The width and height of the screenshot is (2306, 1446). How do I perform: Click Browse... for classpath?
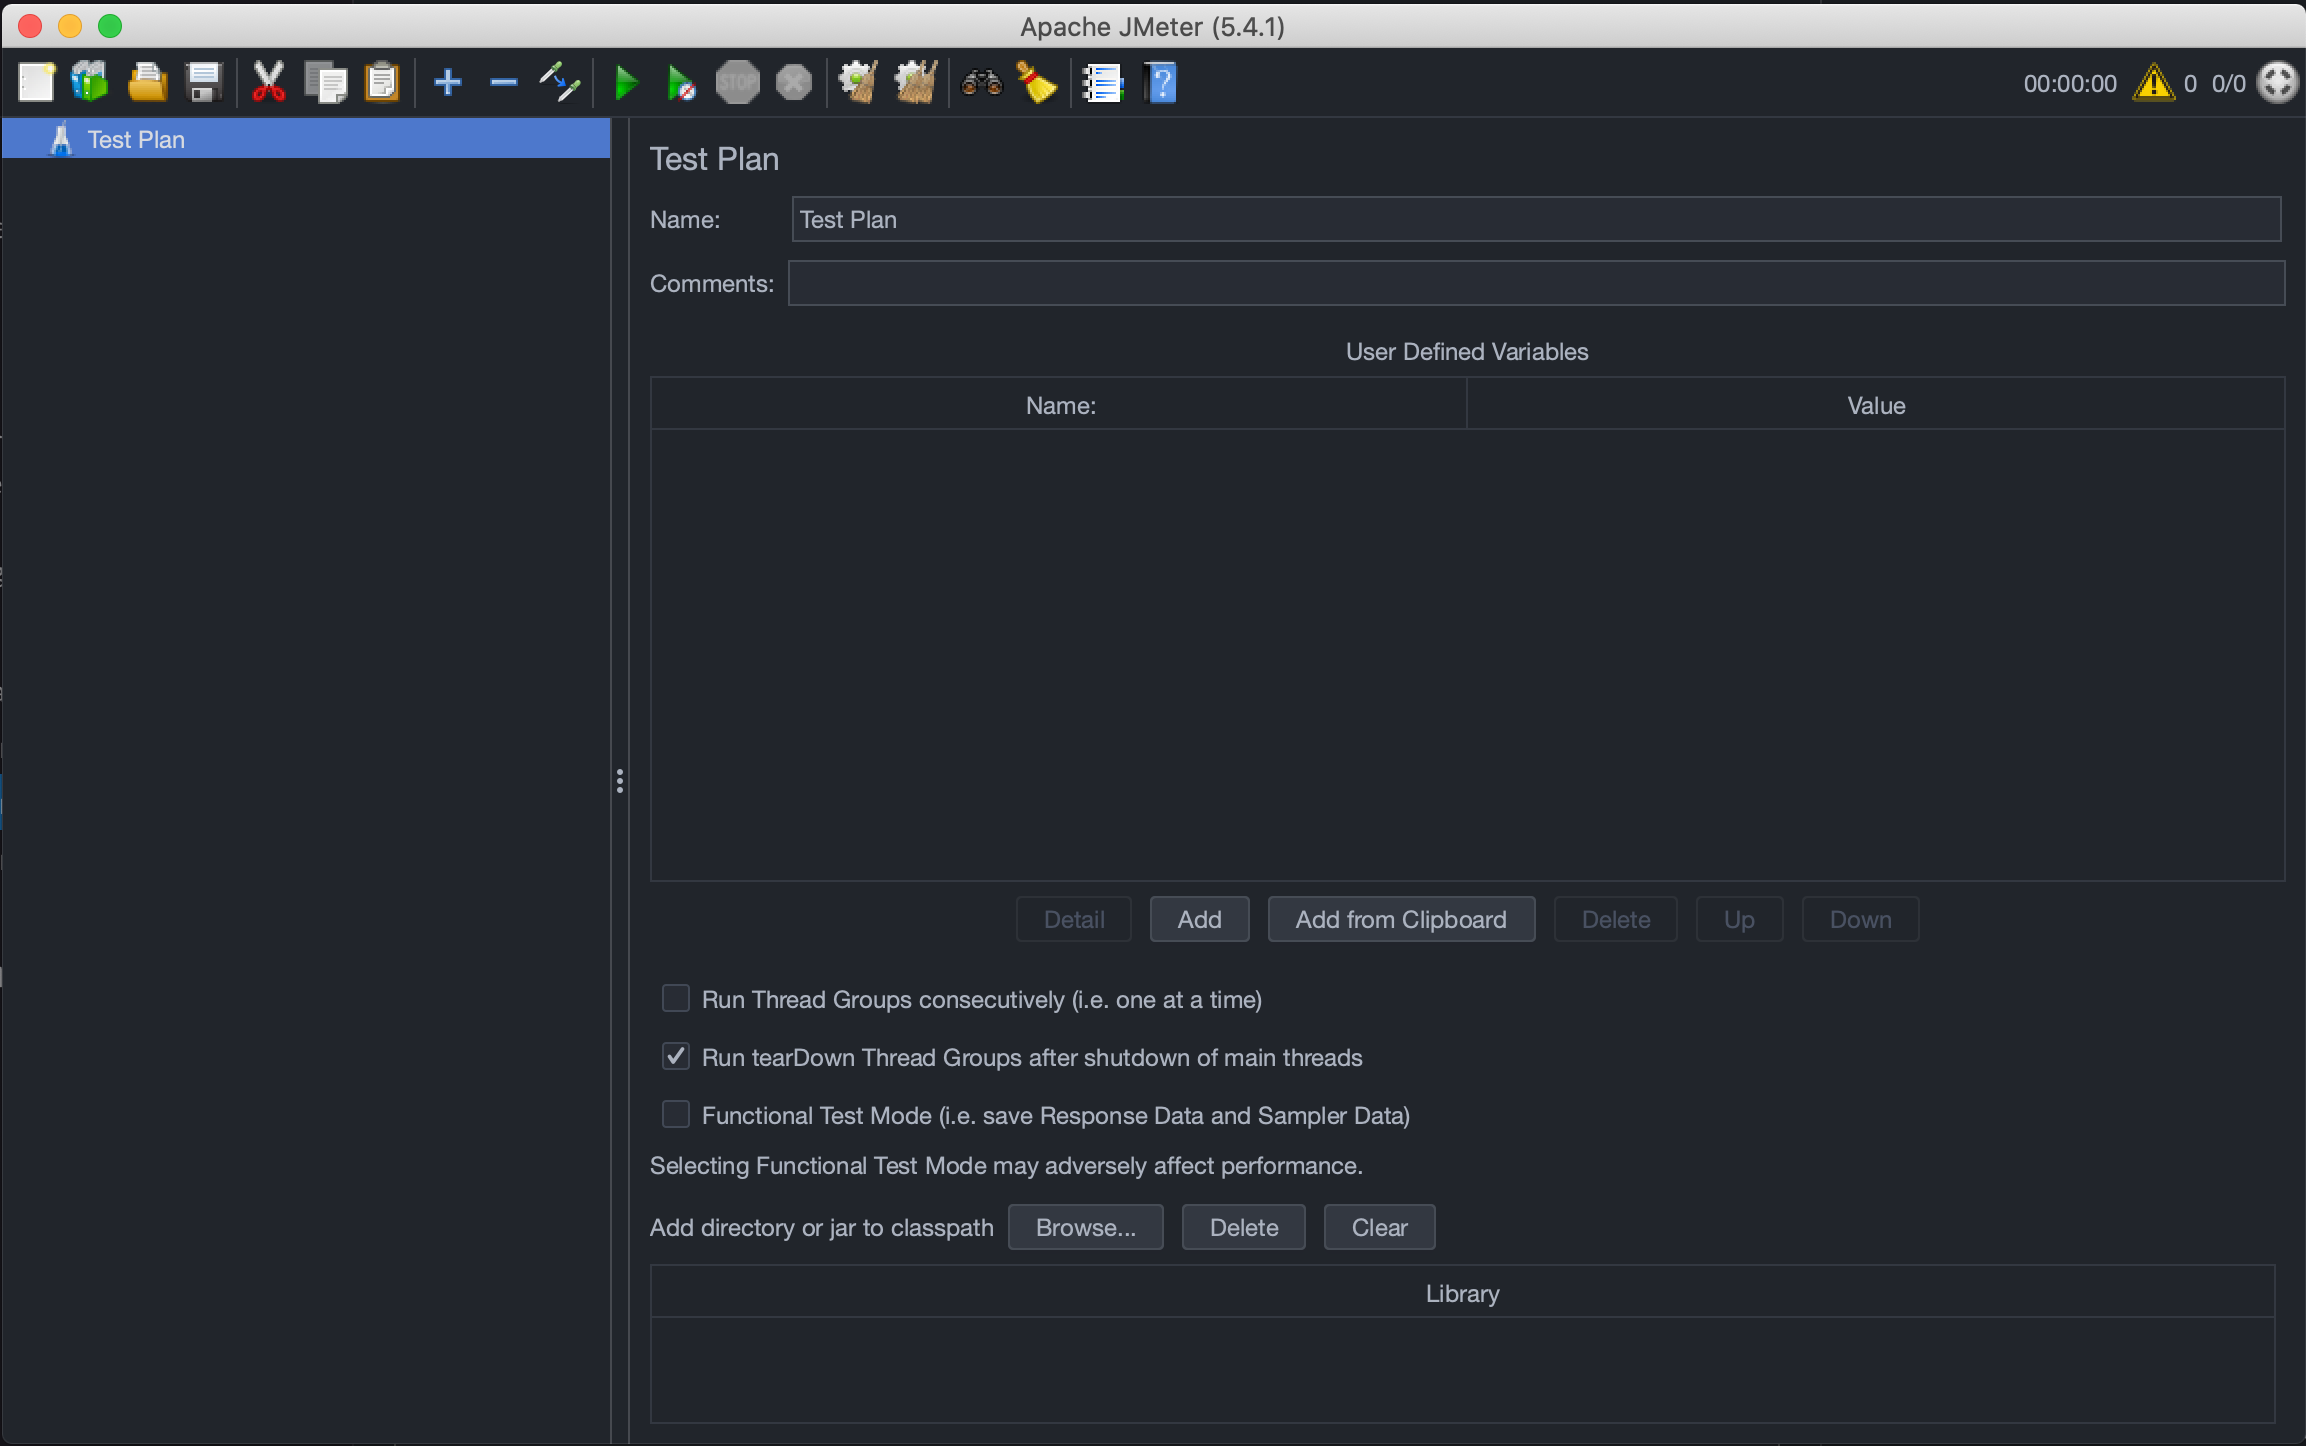pos(1085,1227)
